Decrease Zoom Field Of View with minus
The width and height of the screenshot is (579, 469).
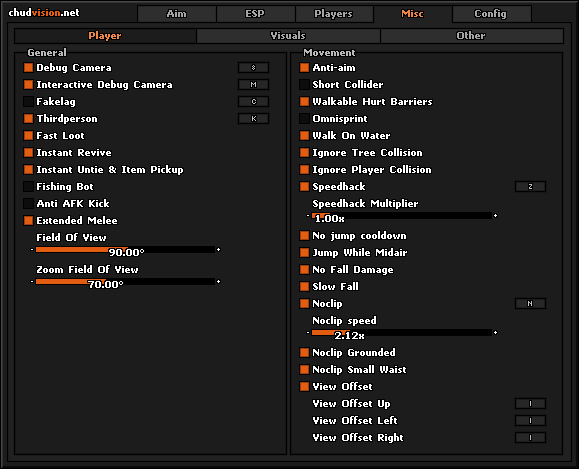click(x=32, y=282)
